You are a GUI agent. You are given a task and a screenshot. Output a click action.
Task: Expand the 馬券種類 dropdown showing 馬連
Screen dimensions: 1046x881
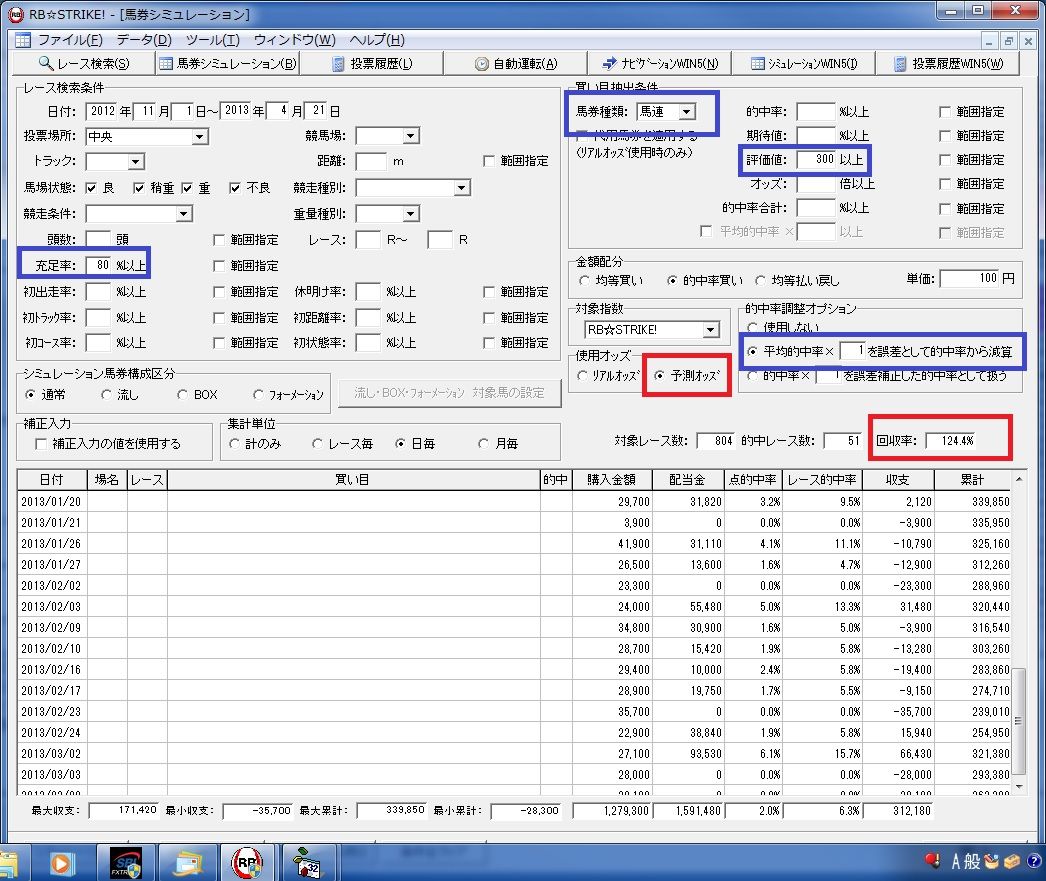click(x=687, y=111)
